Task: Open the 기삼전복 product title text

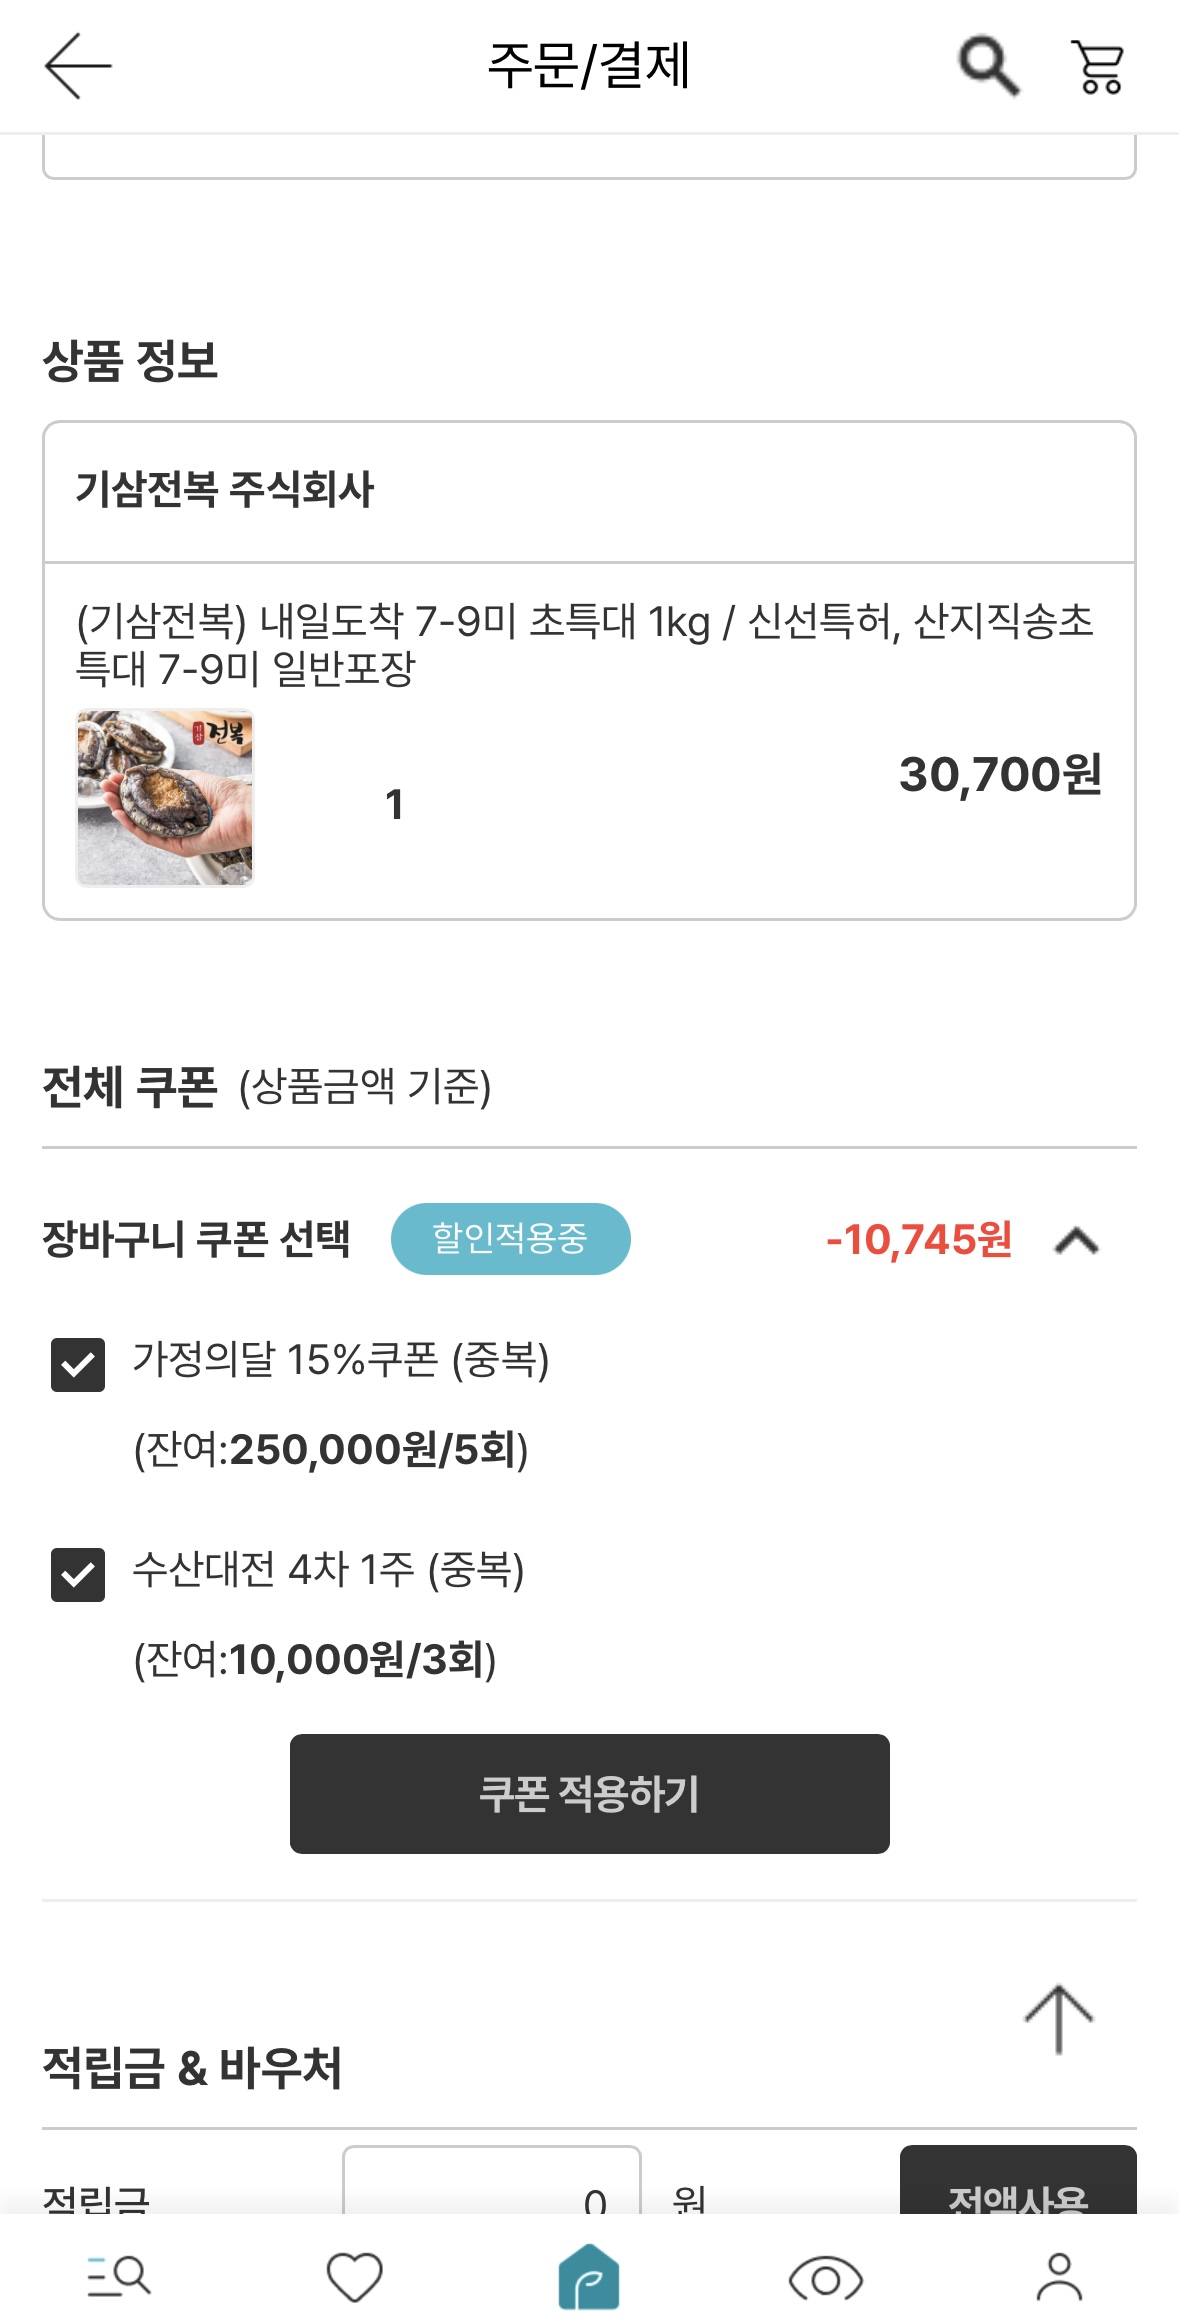Action: pos(585,644)
